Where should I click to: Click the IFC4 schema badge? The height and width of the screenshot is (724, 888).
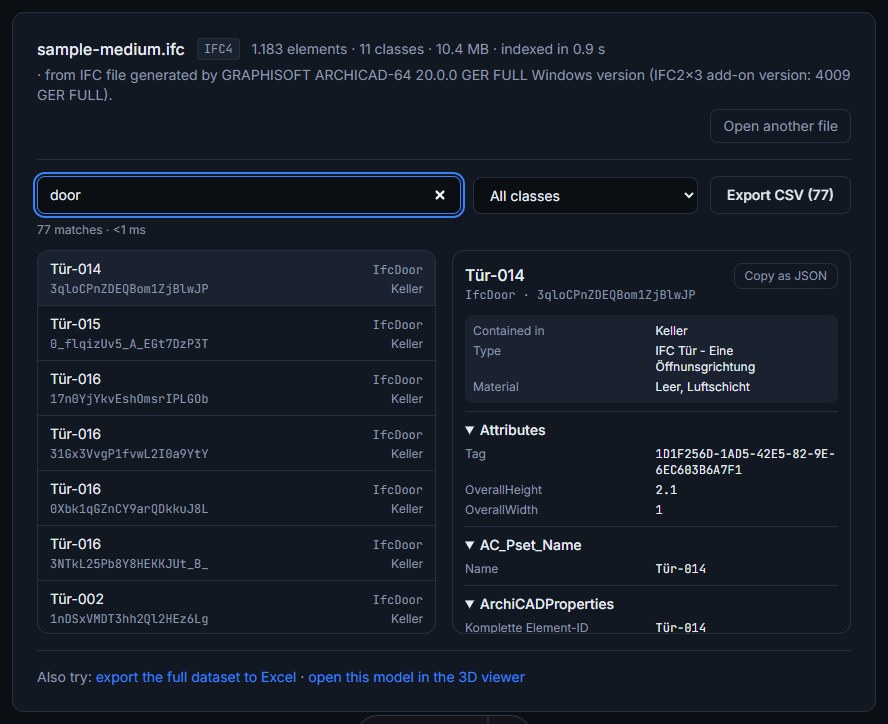218,49
